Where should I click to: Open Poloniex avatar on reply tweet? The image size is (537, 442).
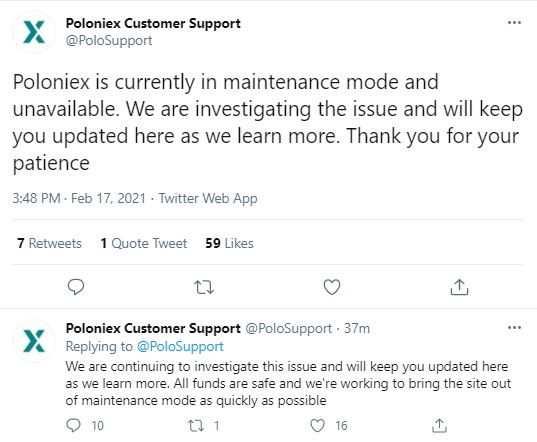[34, 341]
